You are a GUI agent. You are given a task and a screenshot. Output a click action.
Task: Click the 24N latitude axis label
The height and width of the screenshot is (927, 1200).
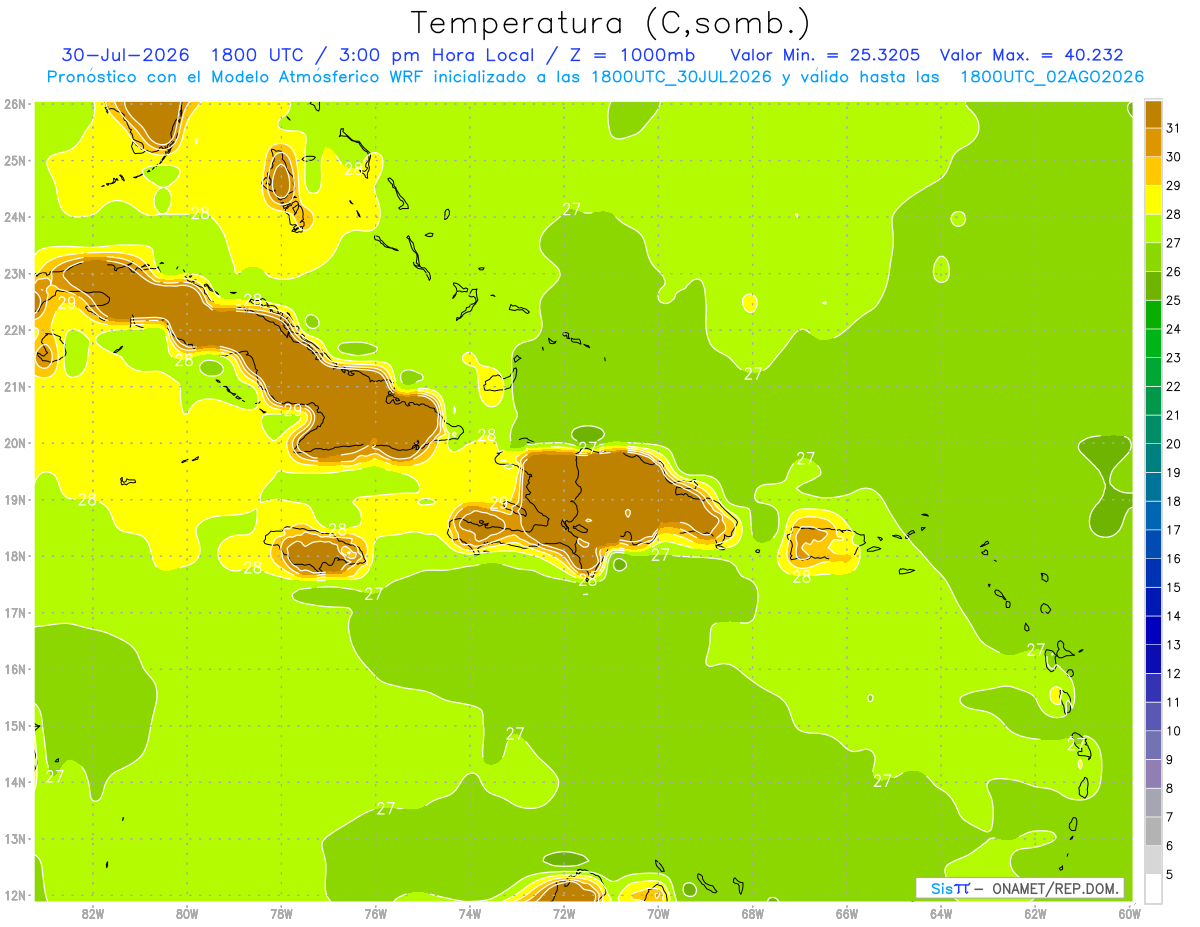(15, 217)
